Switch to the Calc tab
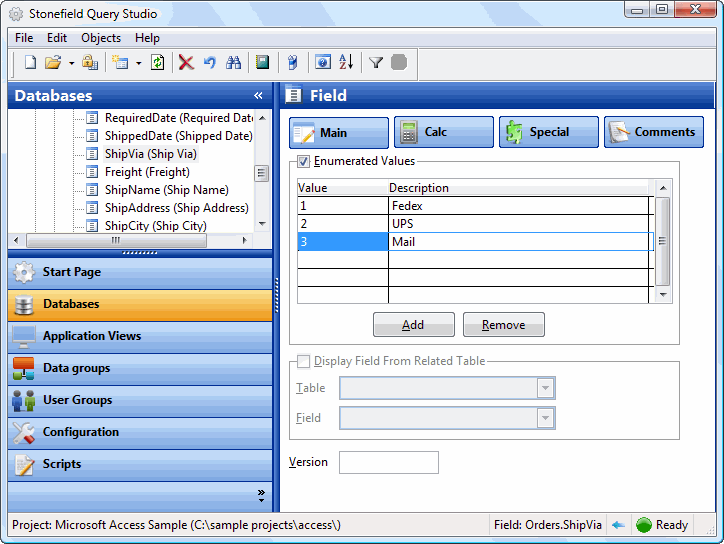This screenshot has height=544, width=724. click(443, 132)
